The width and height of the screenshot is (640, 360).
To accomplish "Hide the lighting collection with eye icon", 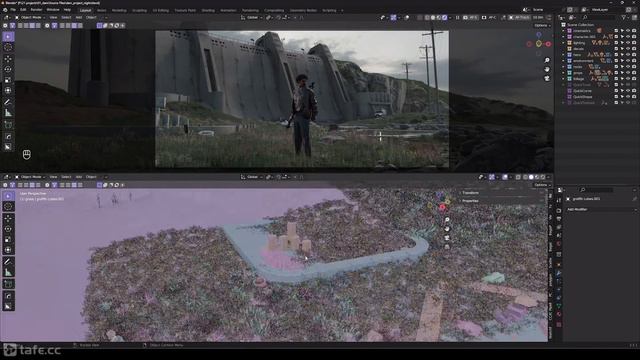I will (x=628, y=42).
